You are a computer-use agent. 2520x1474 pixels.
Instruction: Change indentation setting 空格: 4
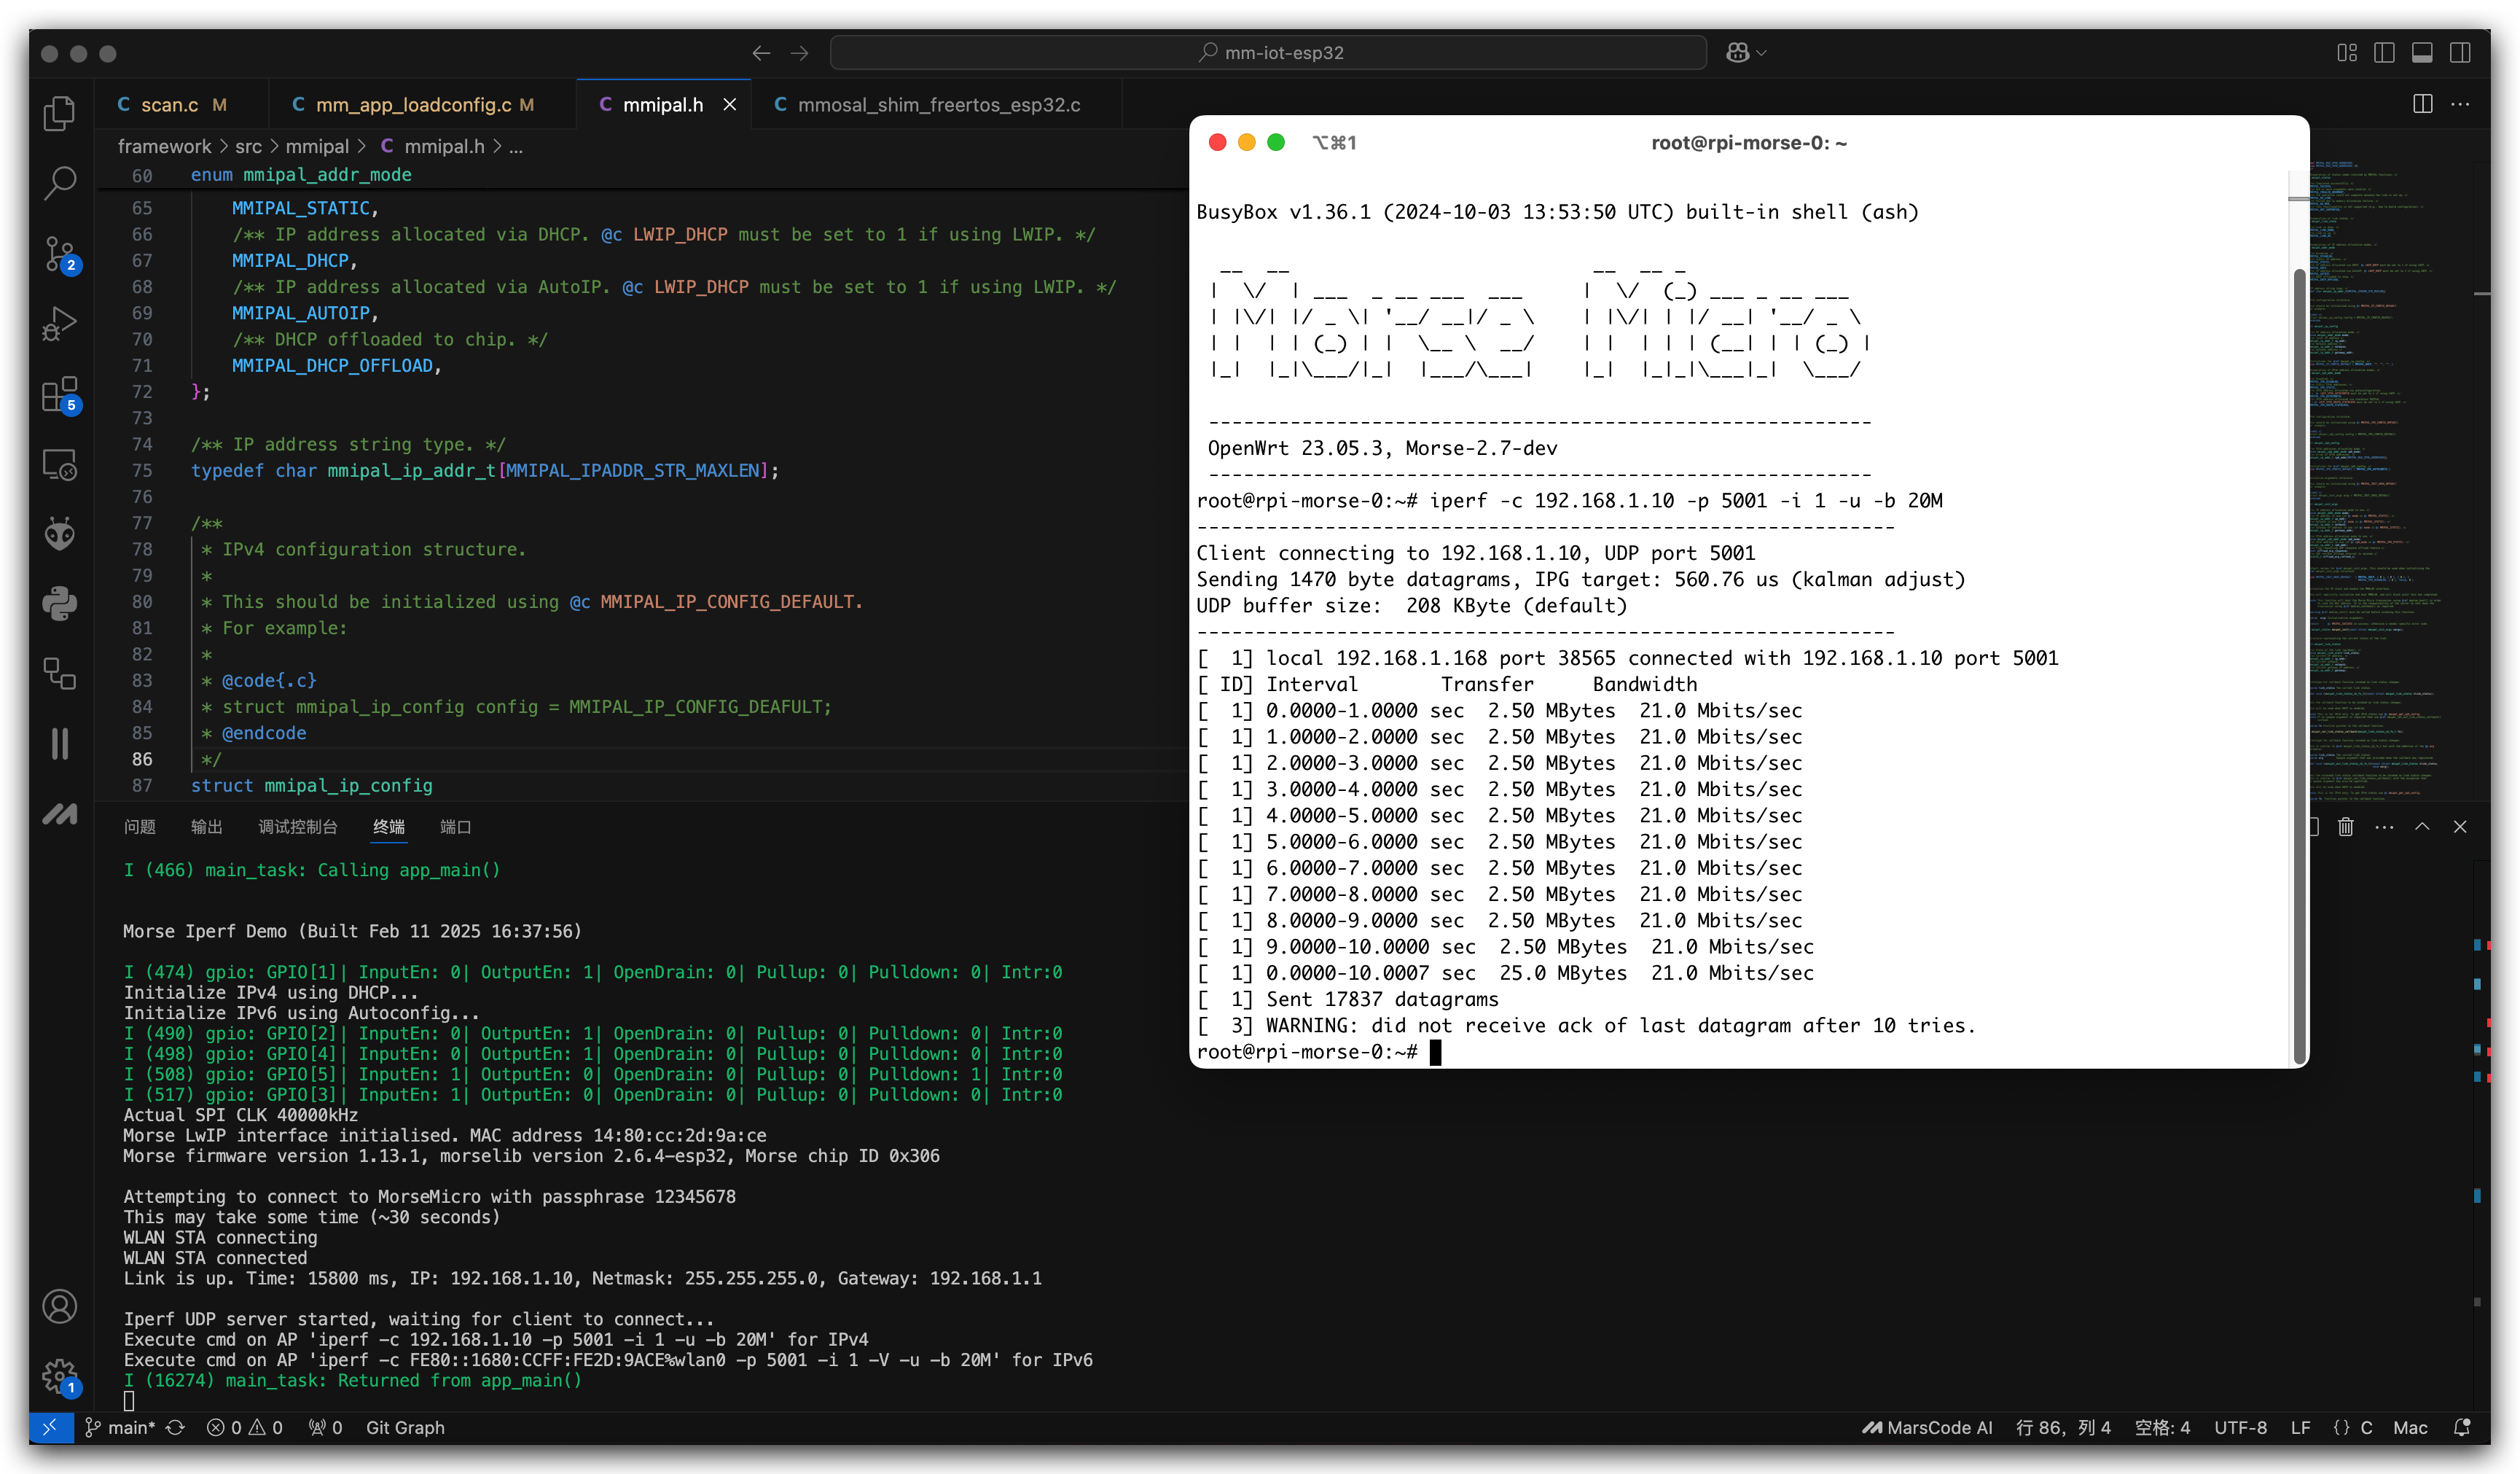coord(2162,1427)
